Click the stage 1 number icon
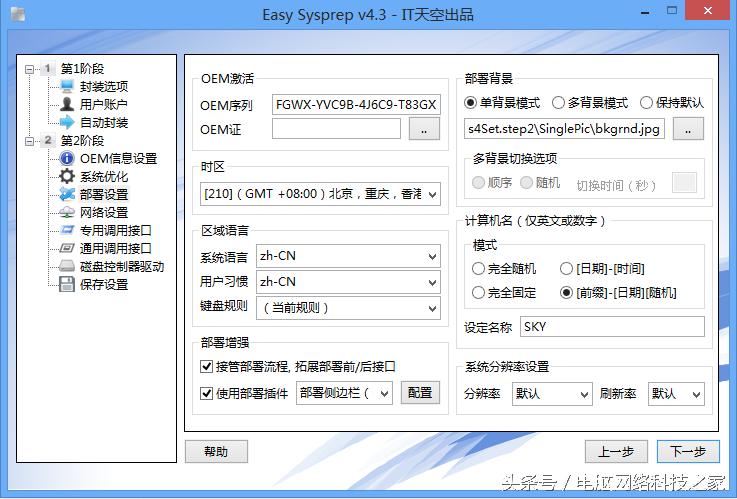The height and width of the screenshot is (499, 737). click(47, 69)
